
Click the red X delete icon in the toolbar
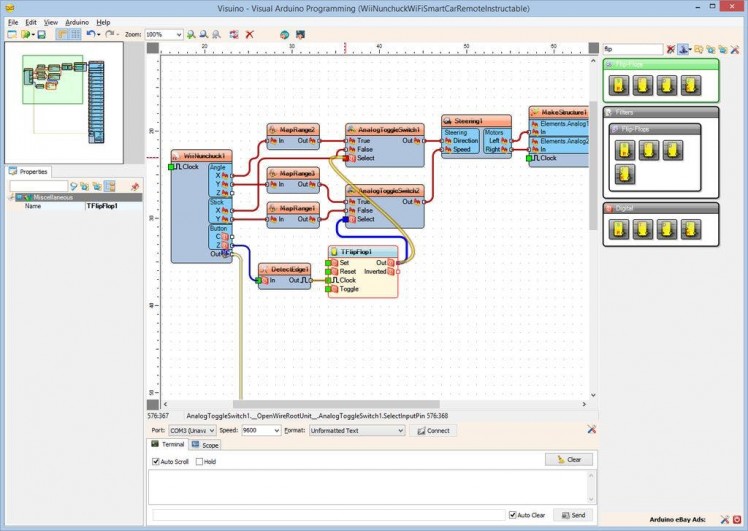[x=249, y=34]
